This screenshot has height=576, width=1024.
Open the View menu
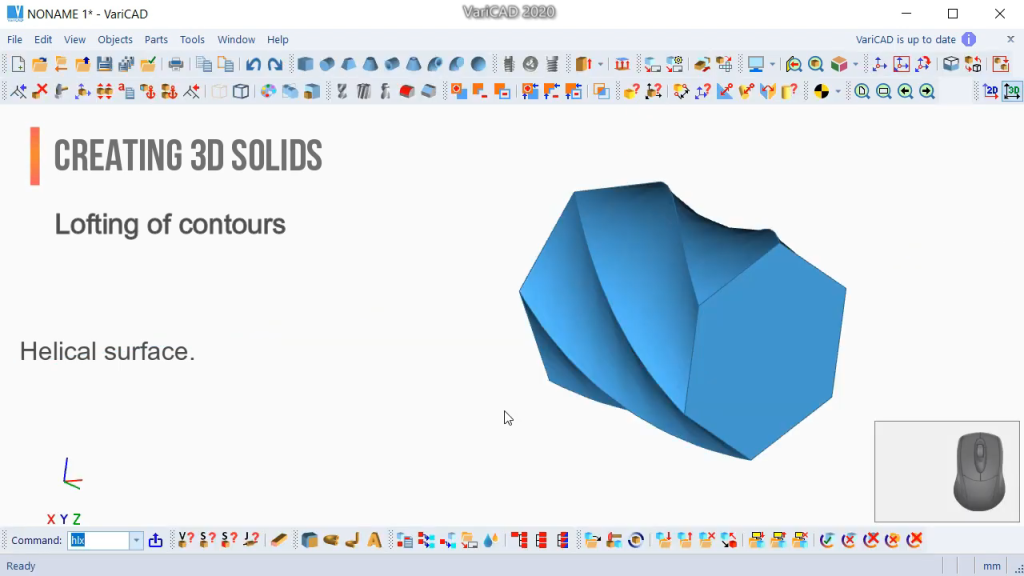click(74, 39)
